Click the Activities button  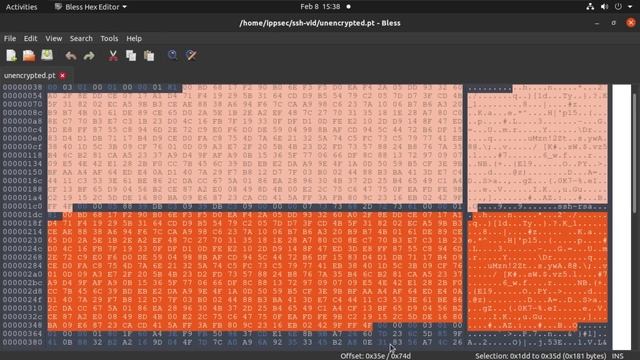tap(21, 7)
